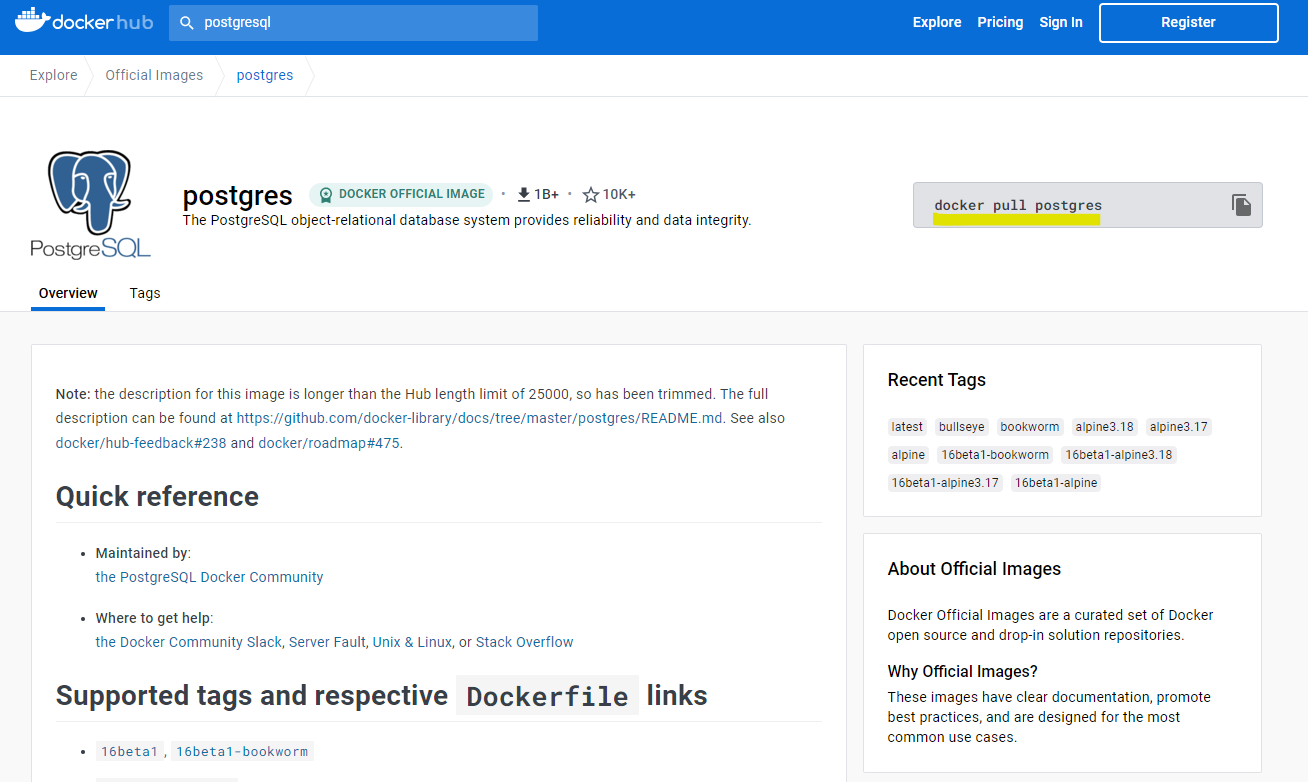Open the Unix & Linux link
The image size is (1308, 782).
412,642
